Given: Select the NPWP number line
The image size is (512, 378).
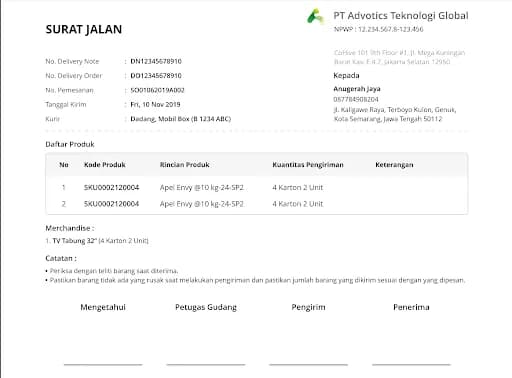Looking at the screenshot, I should [x=379, y=29].
